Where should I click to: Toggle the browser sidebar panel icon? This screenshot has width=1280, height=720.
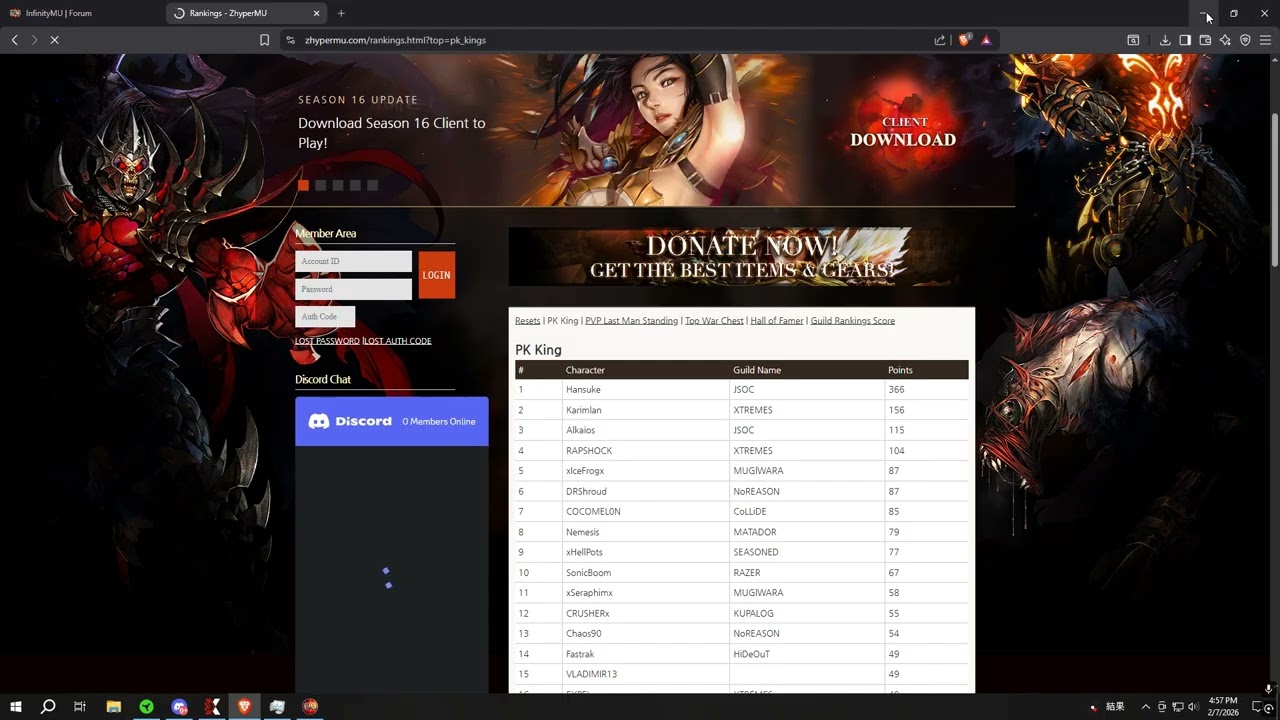pos(1185,40)
